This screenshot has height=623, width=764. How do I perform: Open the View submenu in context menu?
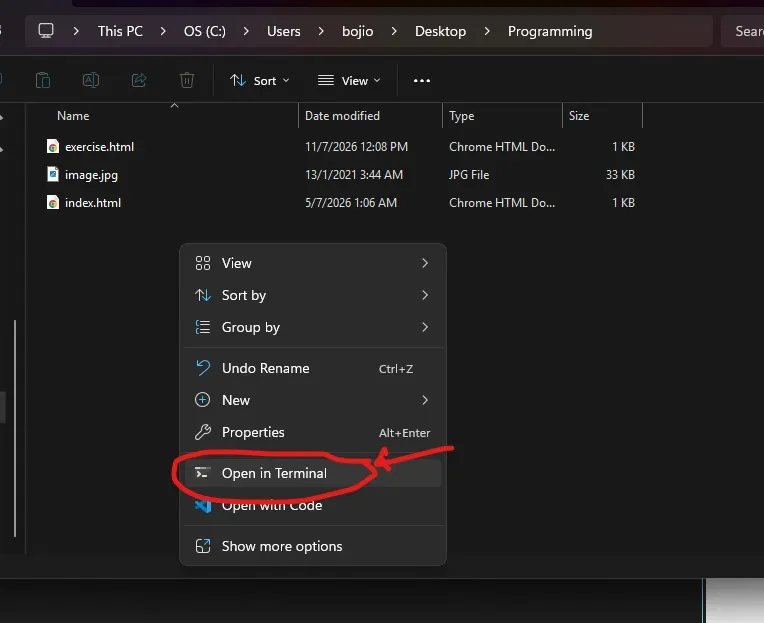point(313,263)
